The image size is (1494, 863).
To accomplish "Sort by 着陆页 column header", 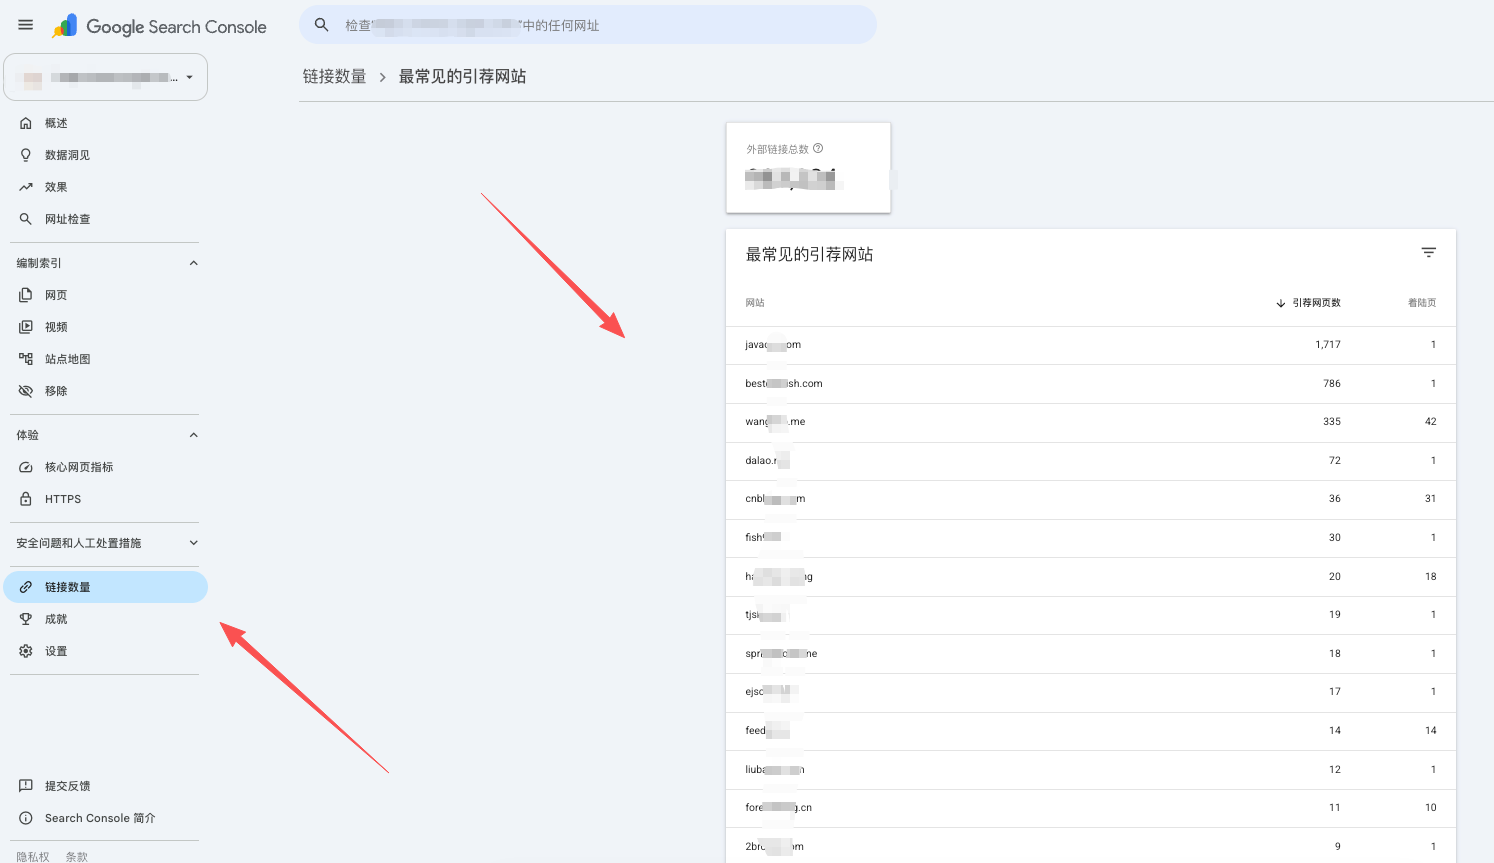I will pyautogui.click(x=1422, y=303).
